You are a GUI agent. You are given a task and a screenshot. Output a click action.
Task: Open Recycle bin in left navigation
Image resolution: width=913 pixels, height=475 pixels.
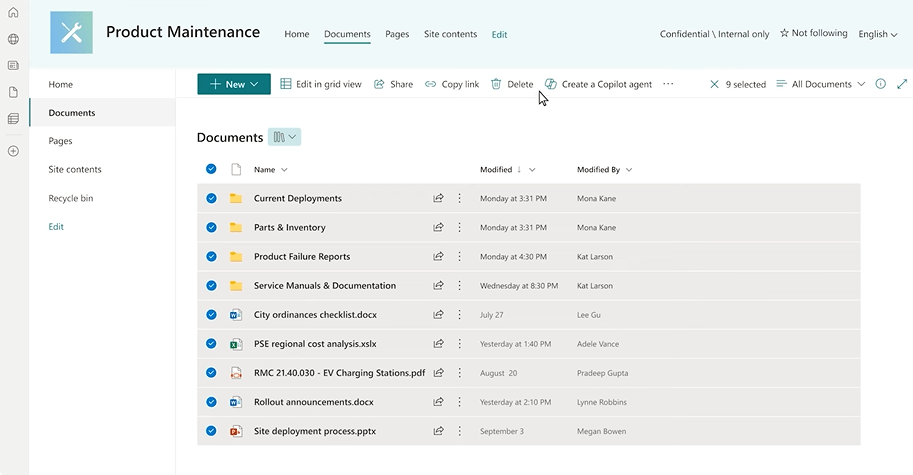pos(71,198)
